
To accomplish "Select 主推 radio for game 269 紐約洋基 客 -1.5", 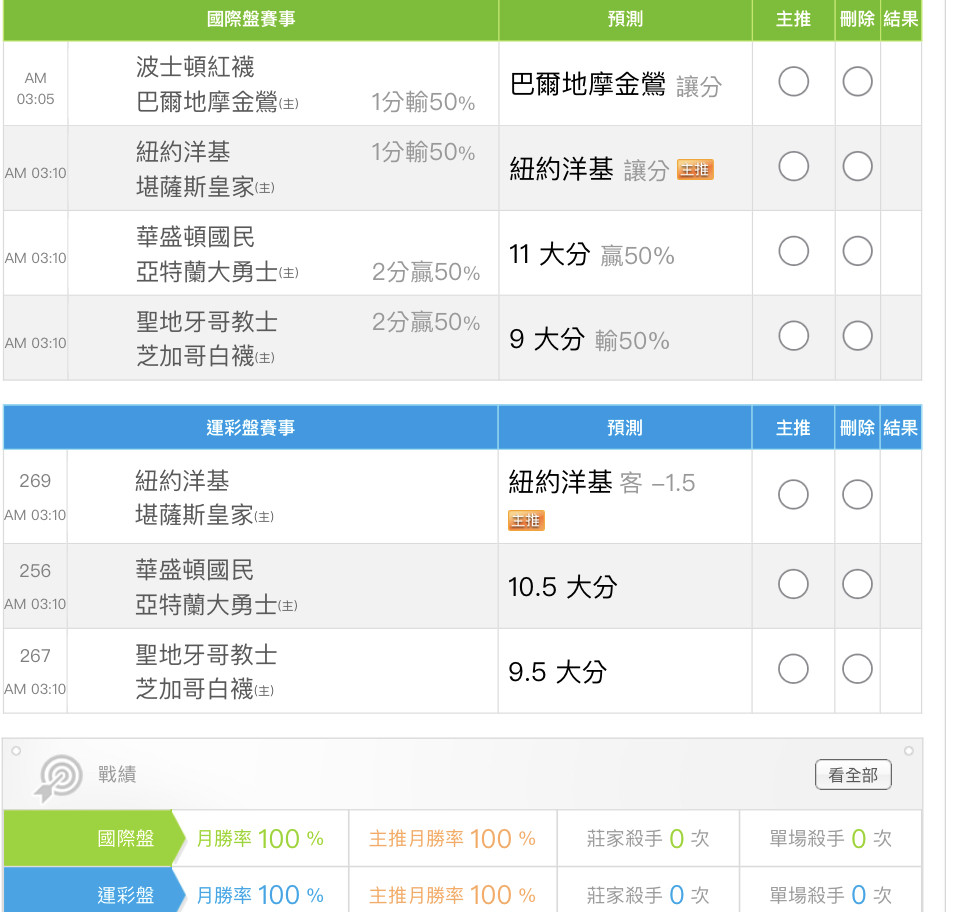I will pyautogui.click(x=793, y=495).
